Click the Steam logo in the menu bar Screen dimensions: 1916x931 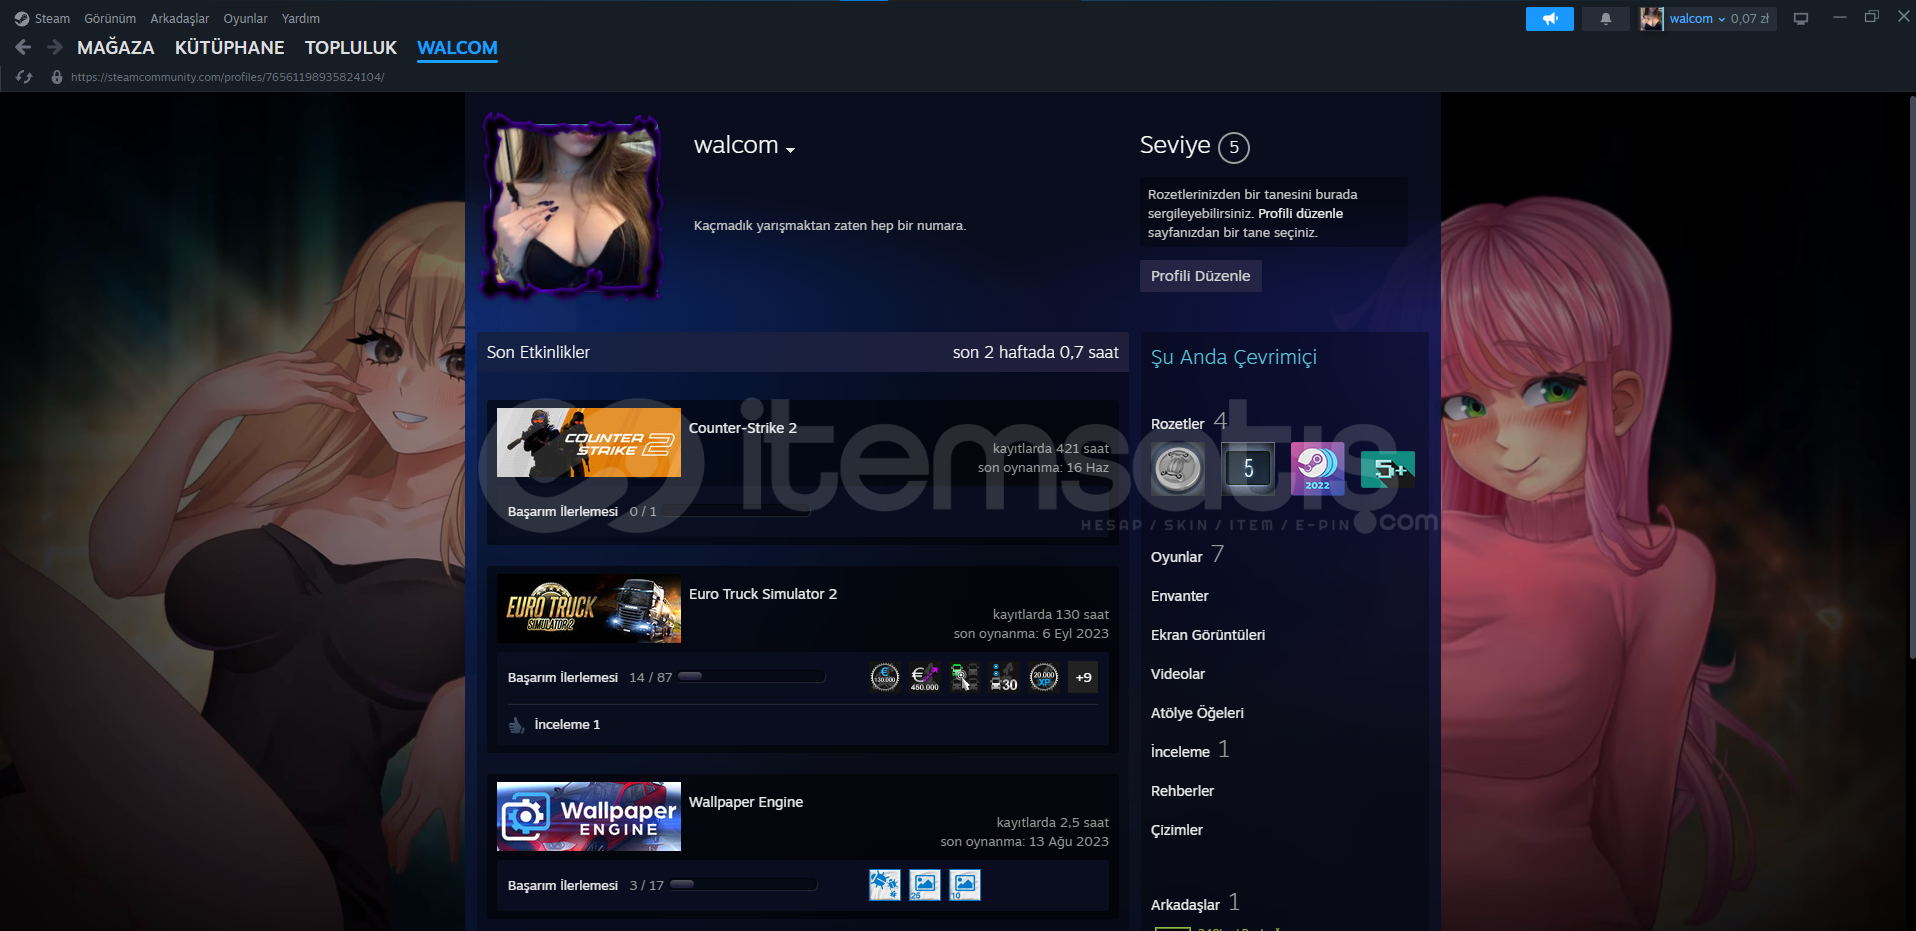tap(22, 19)
